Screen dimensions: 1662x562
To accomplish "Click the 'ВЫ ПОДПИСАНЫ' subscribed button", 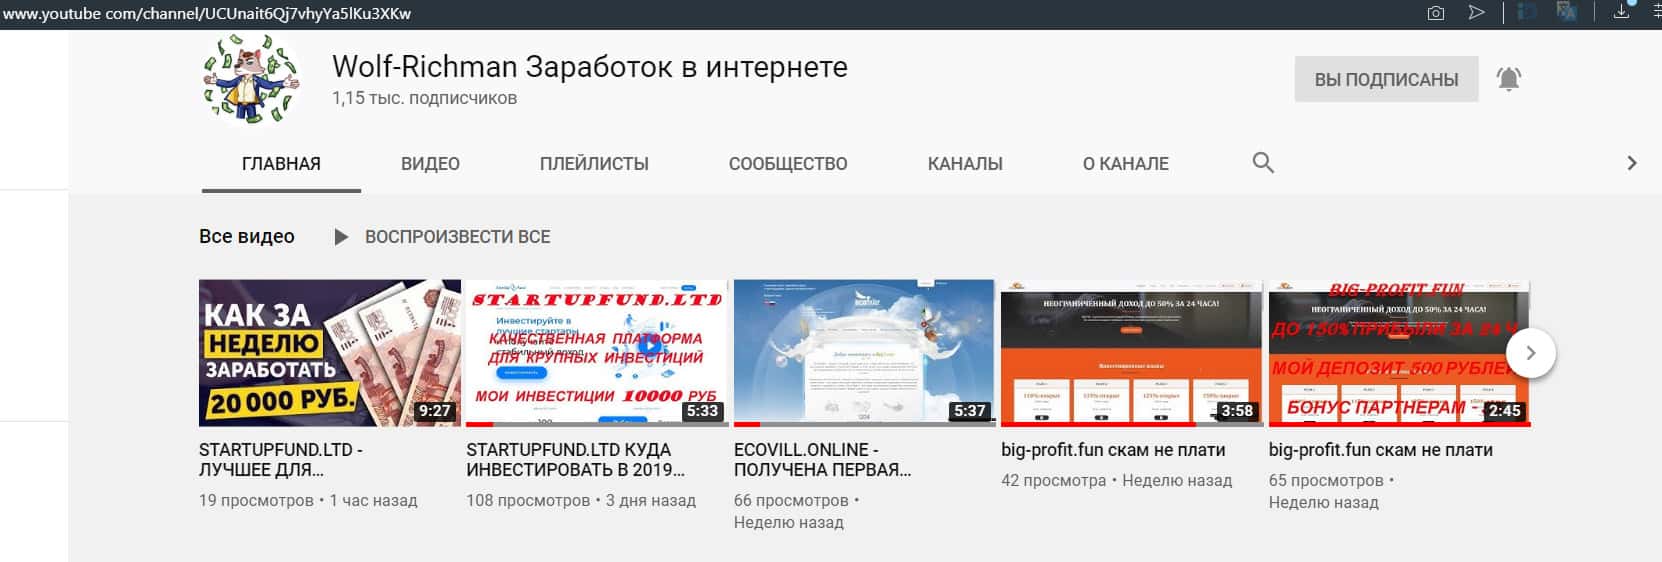I will click(x=1386, y=79).
